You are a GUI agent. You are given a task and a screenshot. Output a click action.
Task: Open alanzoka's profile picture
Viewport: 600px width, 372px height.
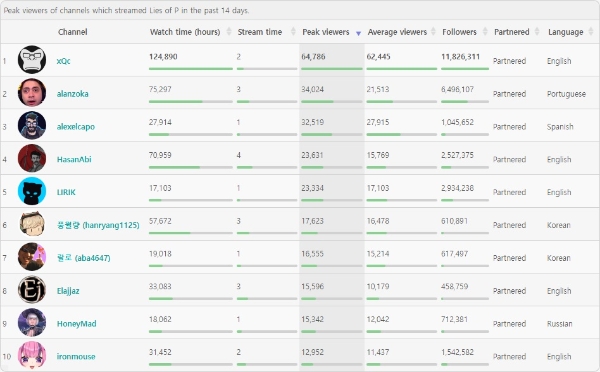point(32,93)
